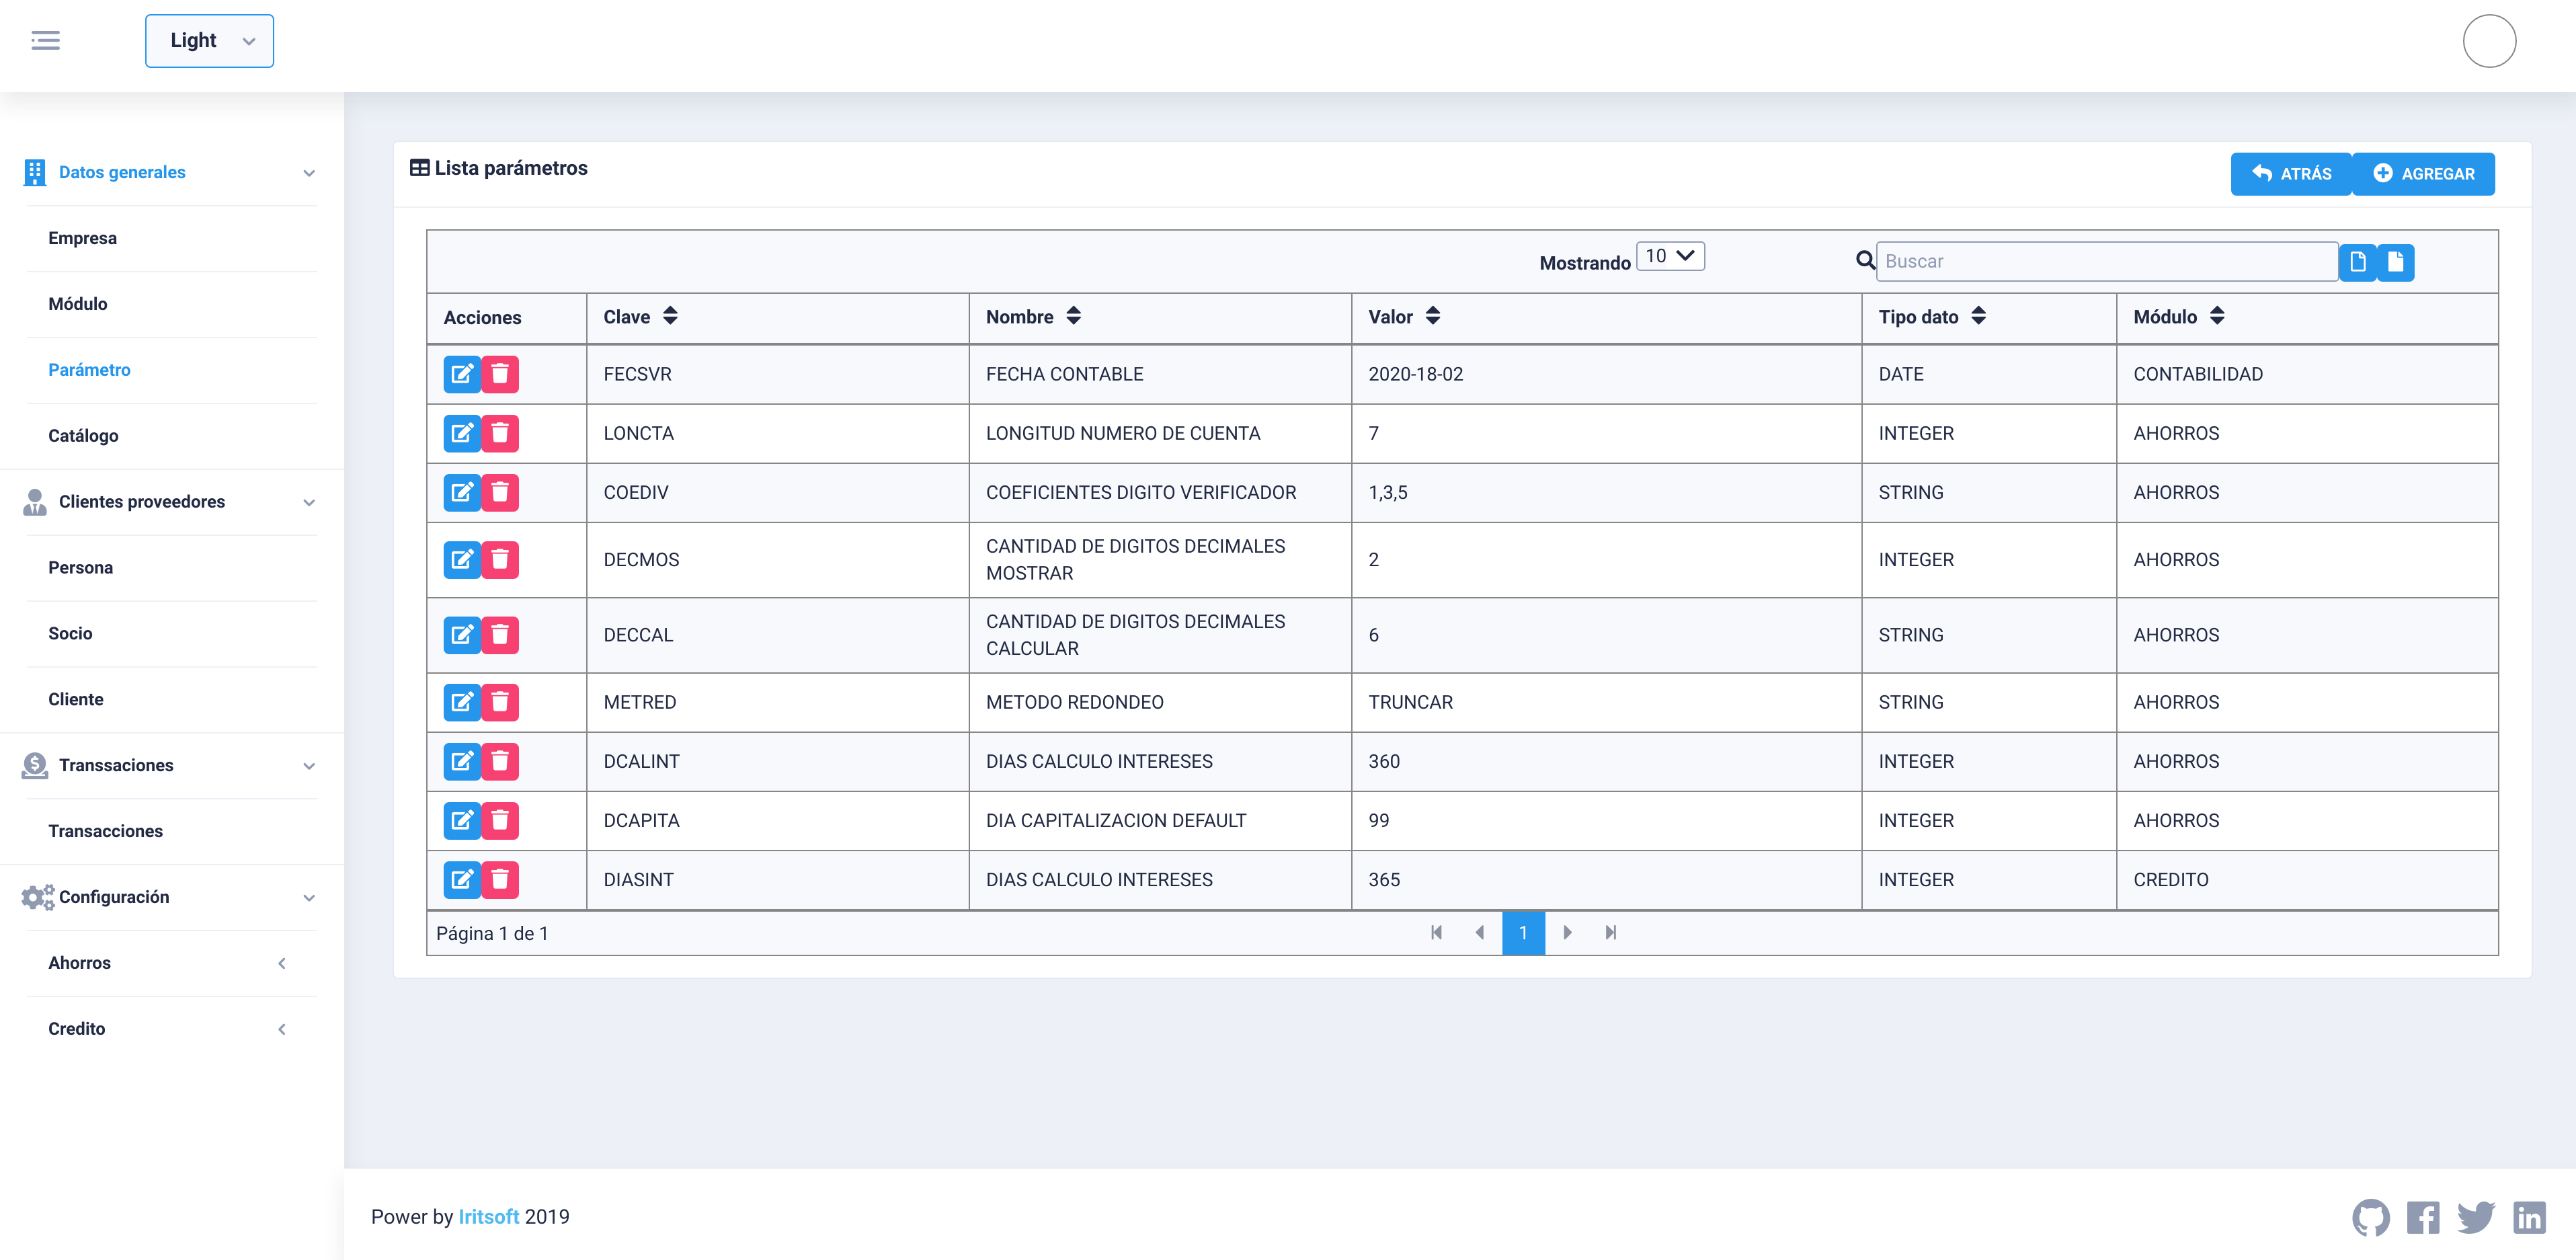Click in the Buscar search field
The image size is (2576, 1260).
(x=2105, y=261)
